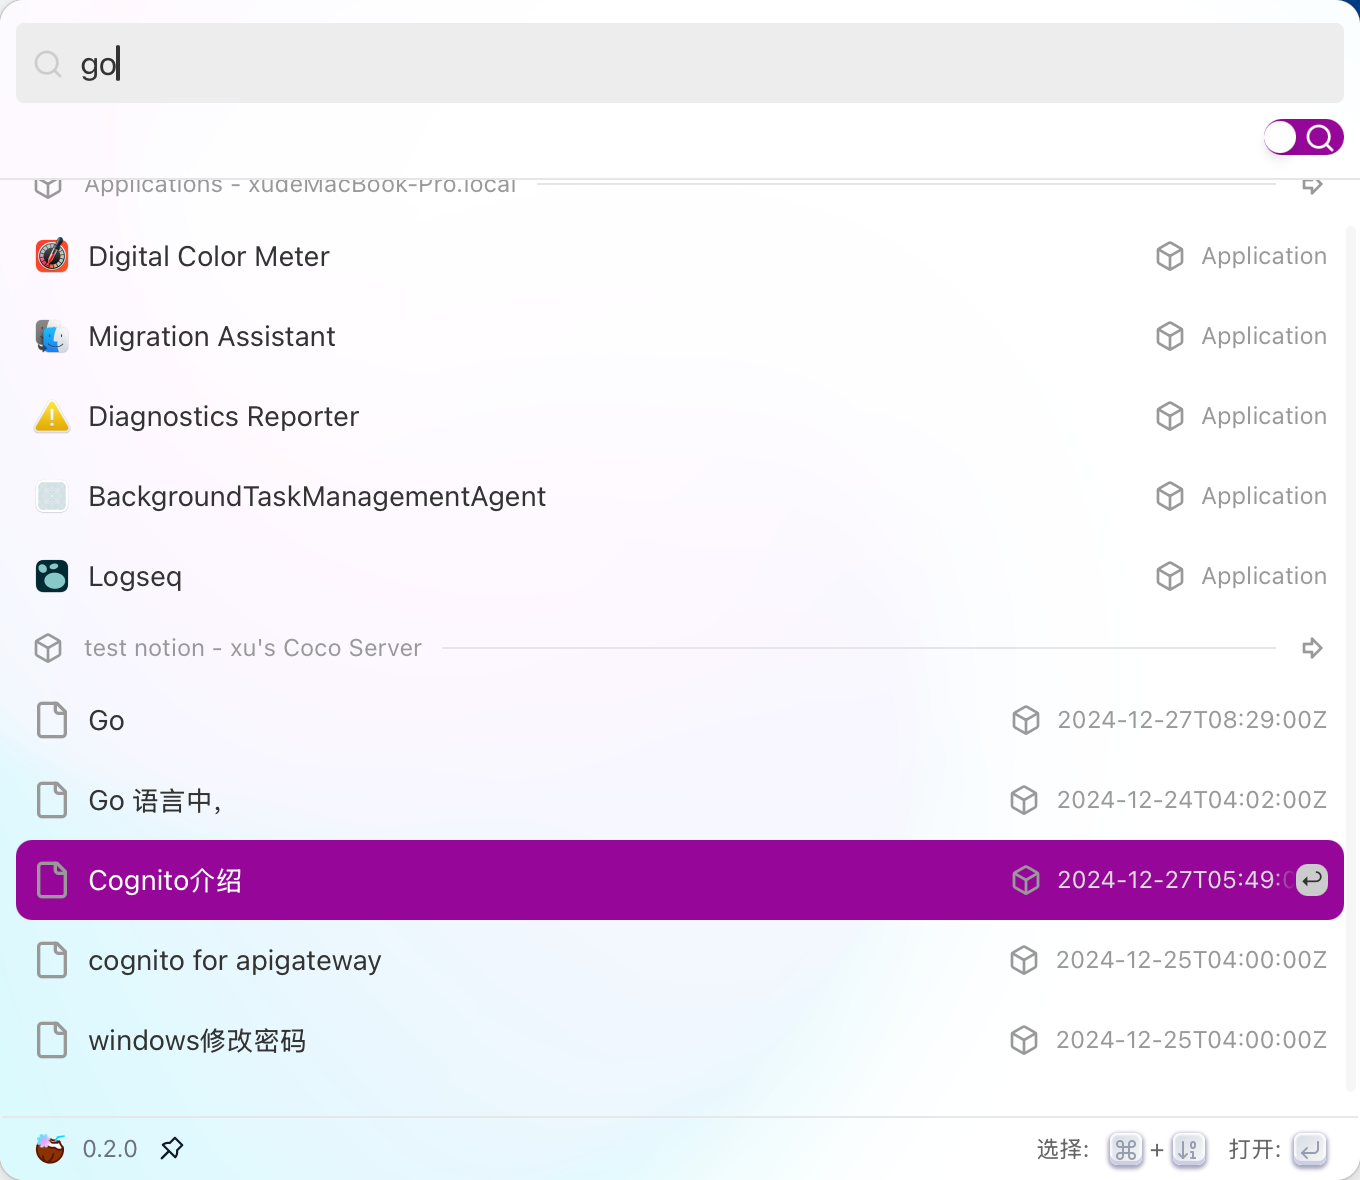Click document icon of Cognito介绍
This screenshot has width=1360, height=1180.
[x=52, y=880]
